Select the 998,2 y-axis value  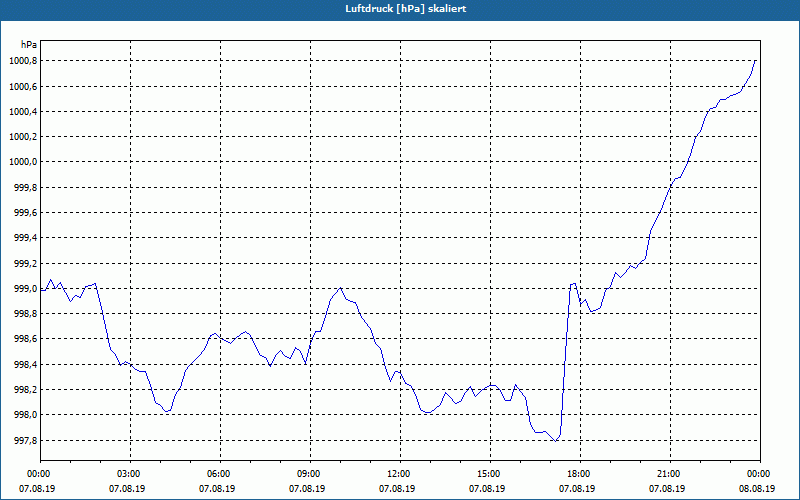26,390
